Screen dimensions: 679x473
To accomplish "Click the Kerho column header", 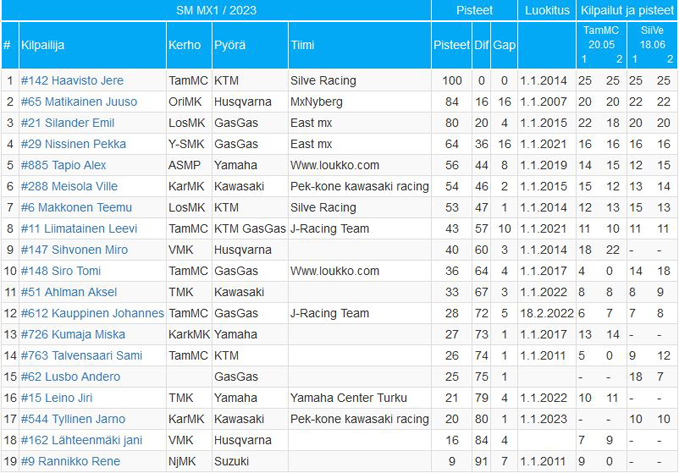I will coord(184,45).
